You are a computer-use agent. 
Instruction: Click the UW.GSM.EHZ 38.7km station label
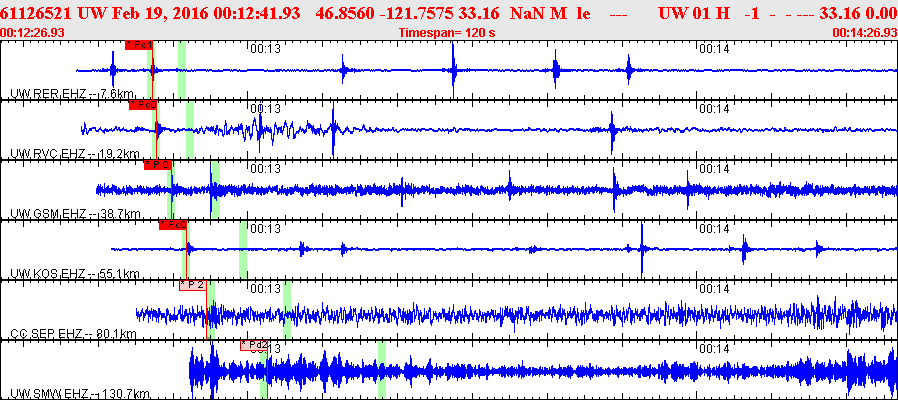[76, 213]
